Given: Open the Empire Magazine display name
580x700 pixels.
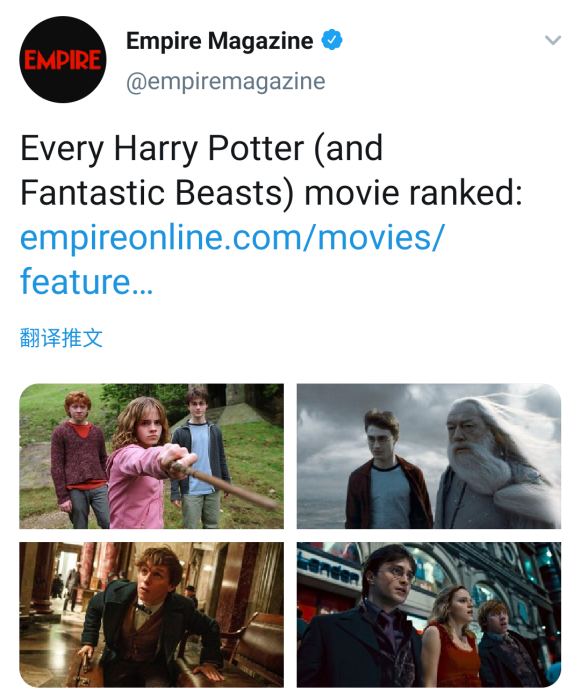Looking at the screenshot, I should click(220, 41).
